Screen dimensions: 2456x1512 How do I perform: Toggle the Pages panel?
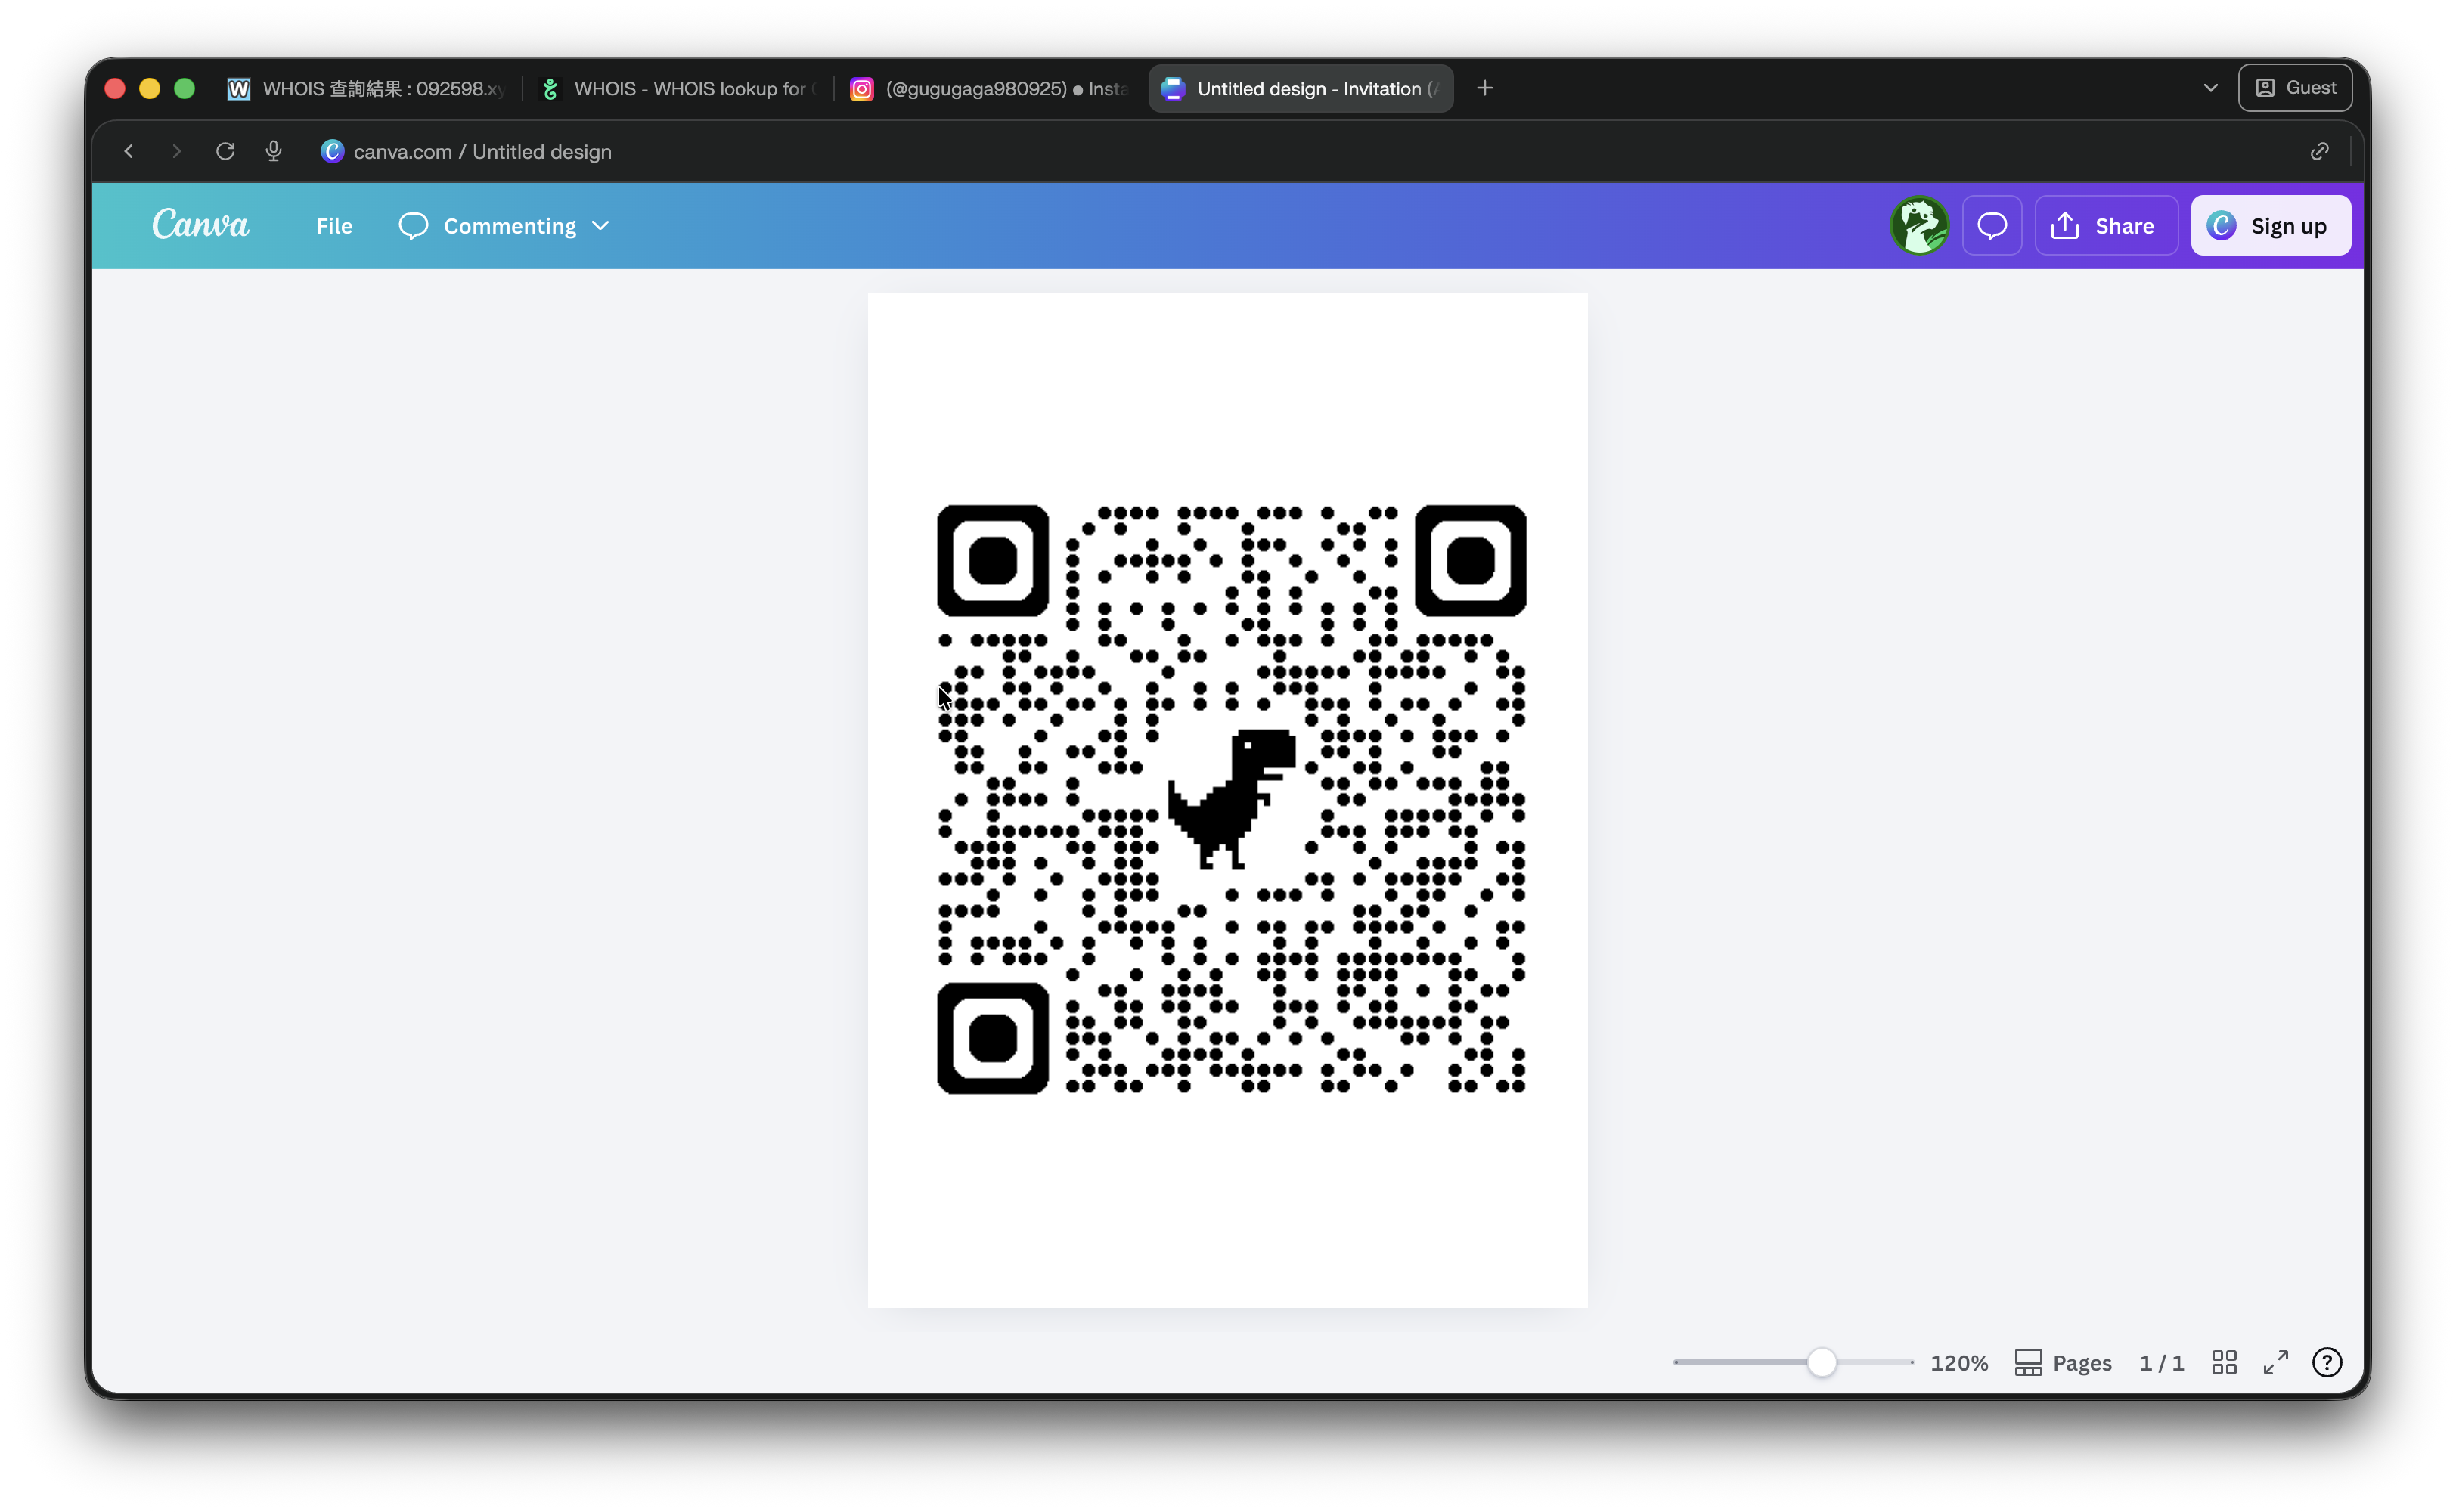pyautogui.click(x=2062, y=1362)
